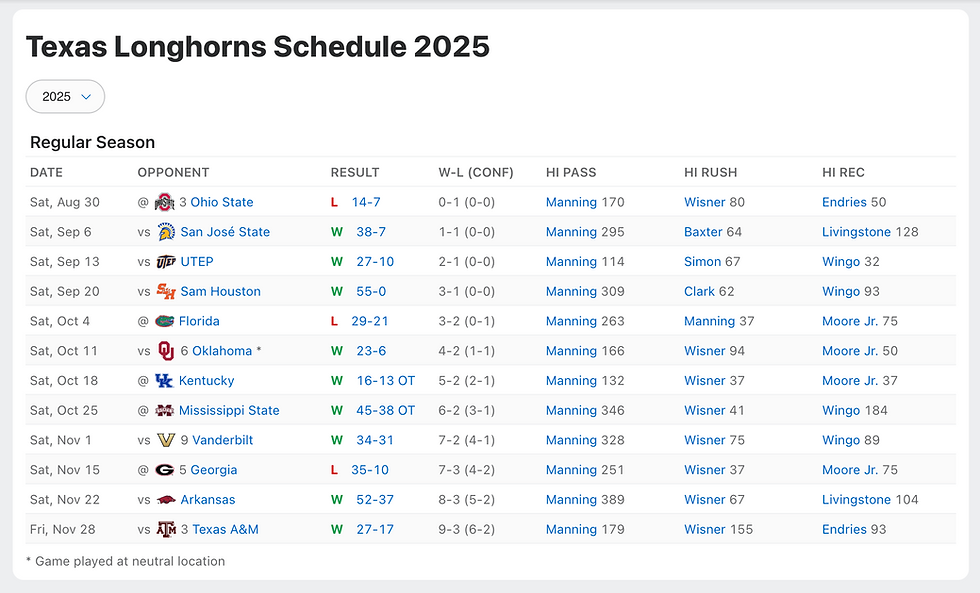The image size is (980, 593).
Task: Click the Texas A&M Aggies logo
Action: 165,530
